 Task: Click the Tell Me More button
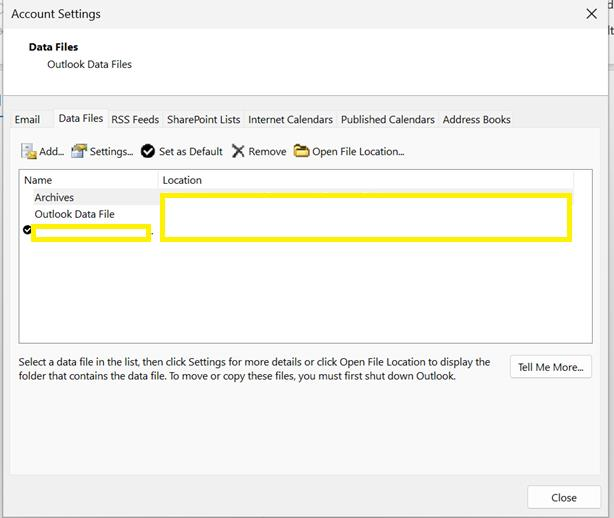click(x=551, y=367)
